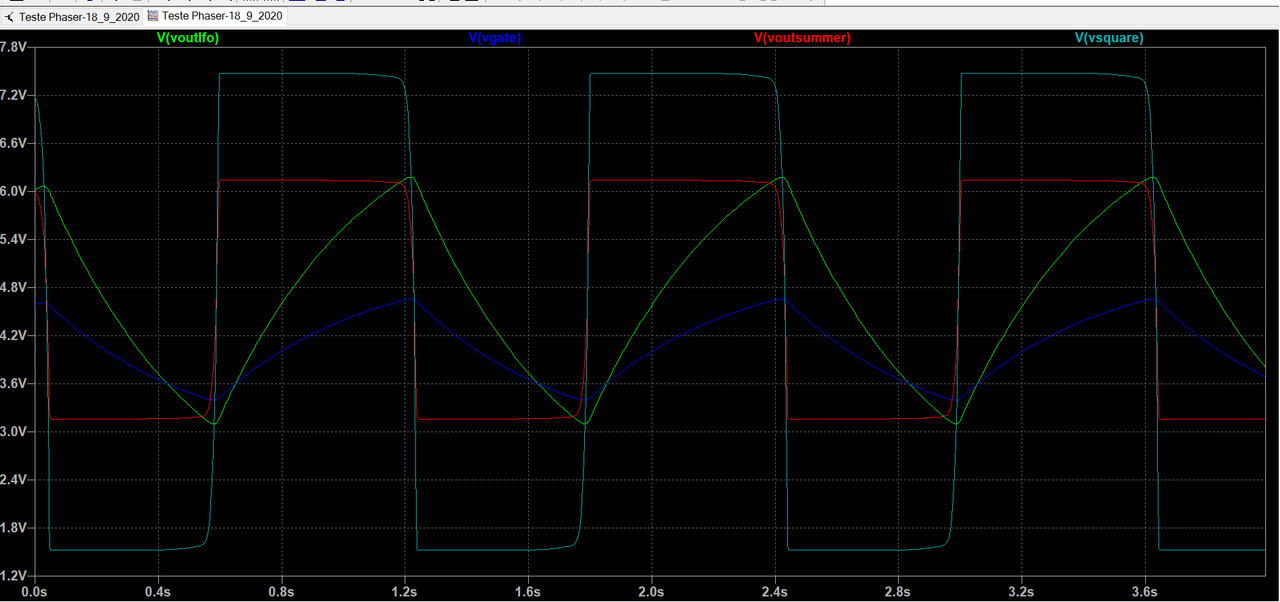Click the 2.0s time axis label

pyautogui.click(x=651, y=592)
